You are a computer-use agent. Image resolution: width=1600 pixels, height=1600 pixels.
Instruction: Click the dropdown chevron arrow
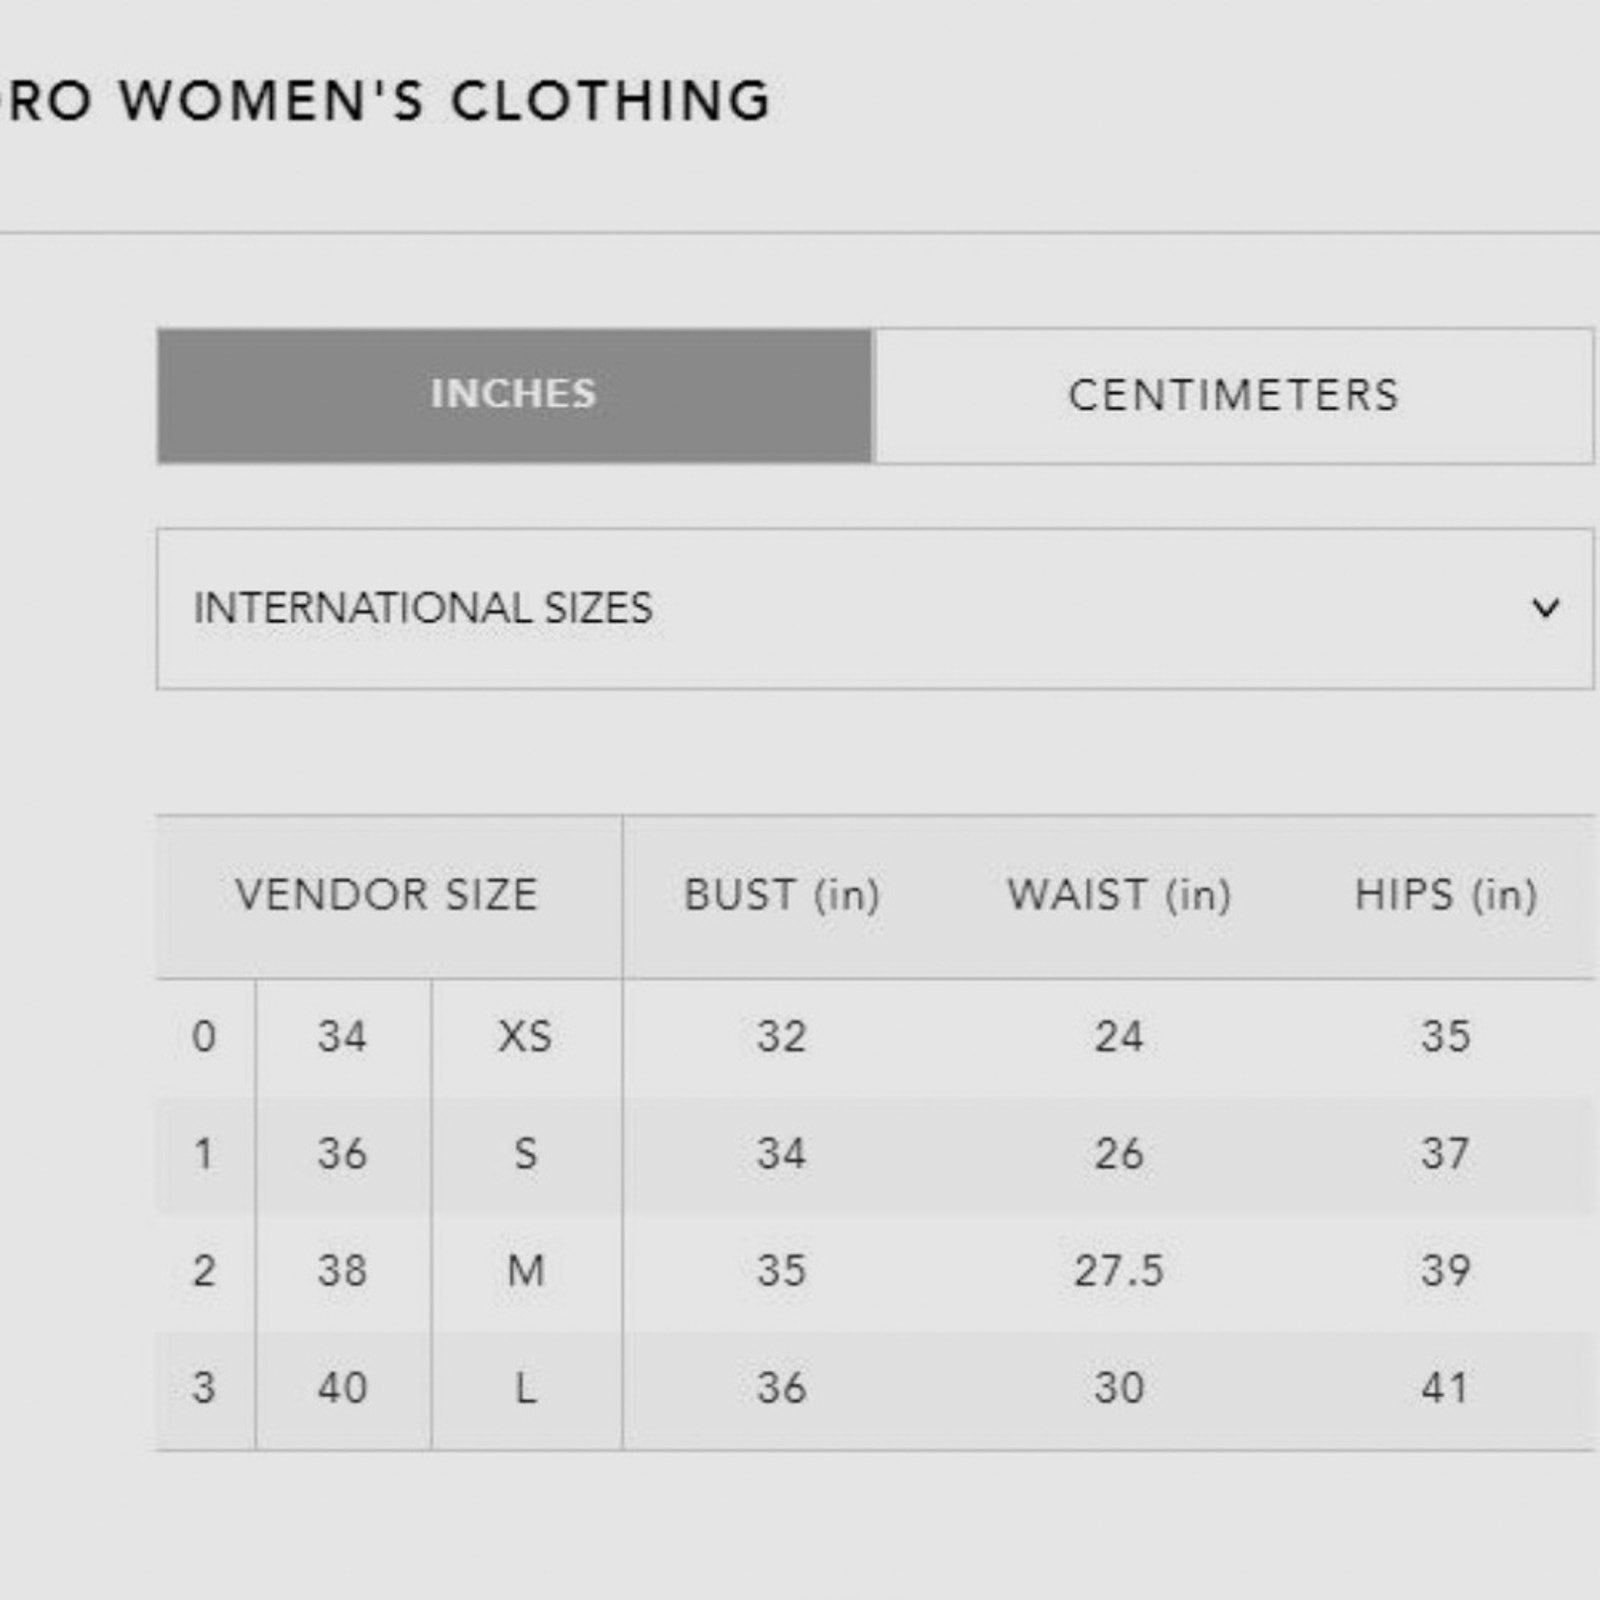[x=1546, y=607]
